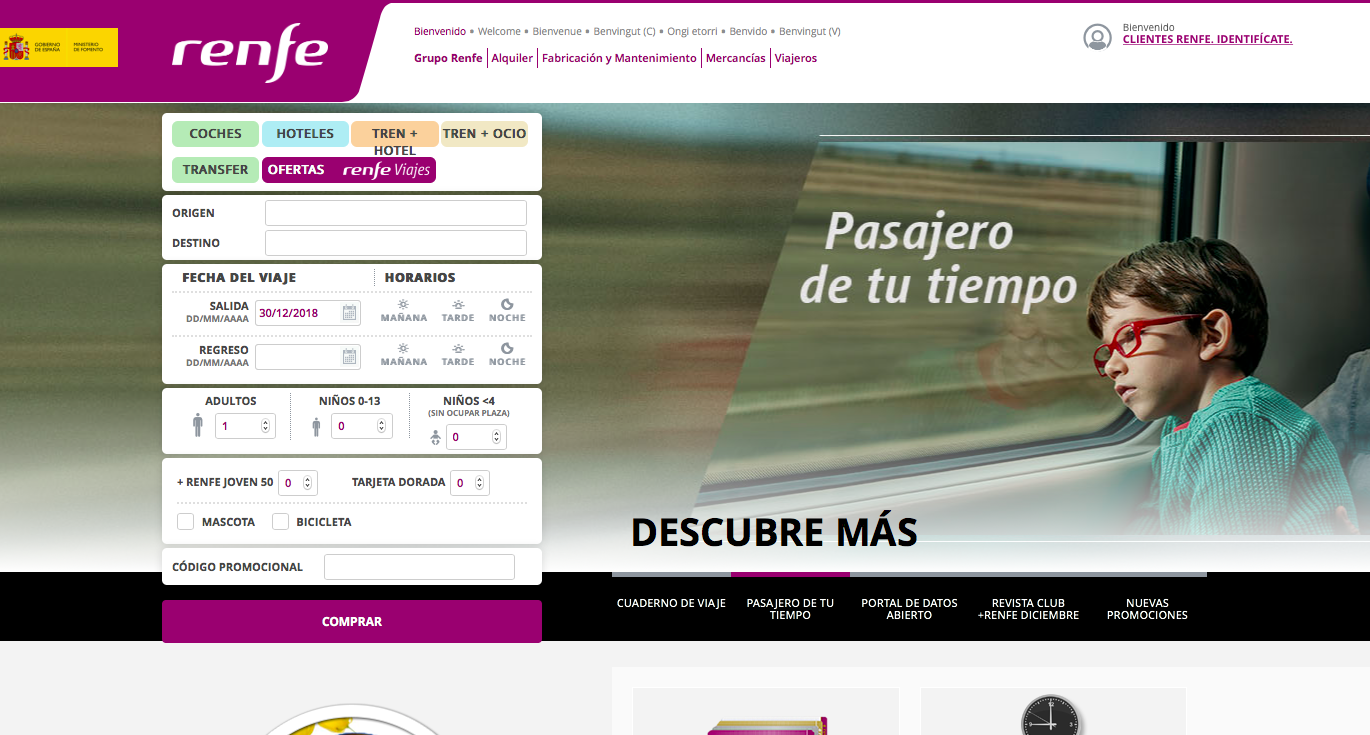The image size is (1370, 735).
Task: Open the Regreso date calendar icon
Action: (349, 357)
